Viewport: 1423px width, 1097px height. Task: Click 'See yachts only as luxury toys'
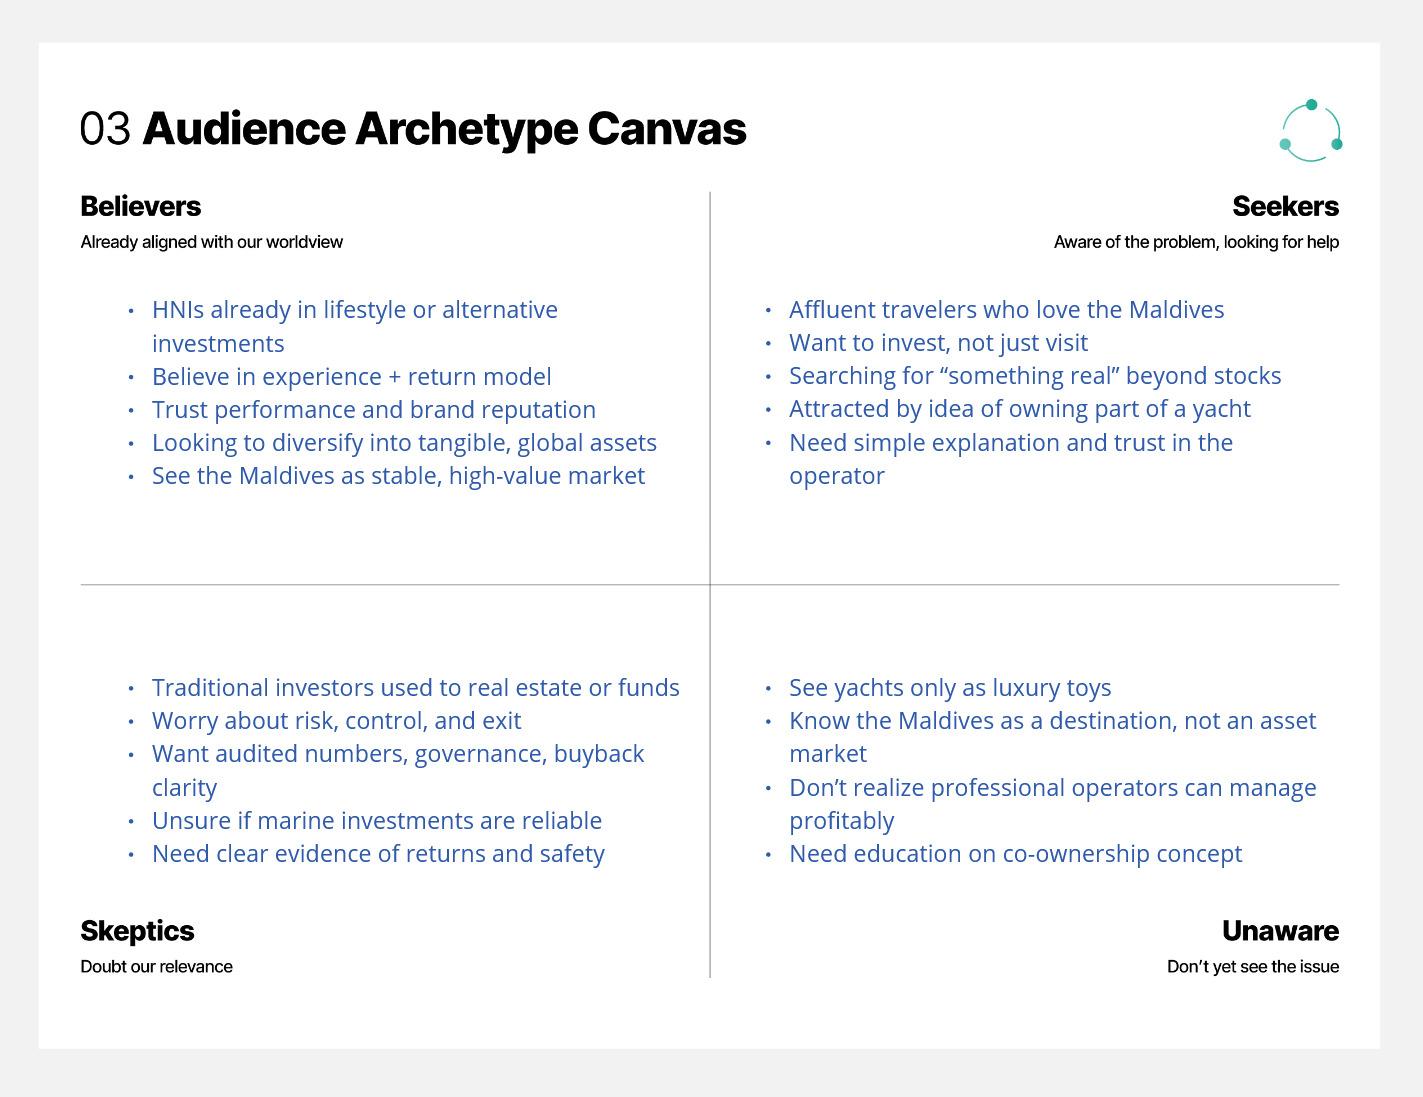[x=949, y=688]
